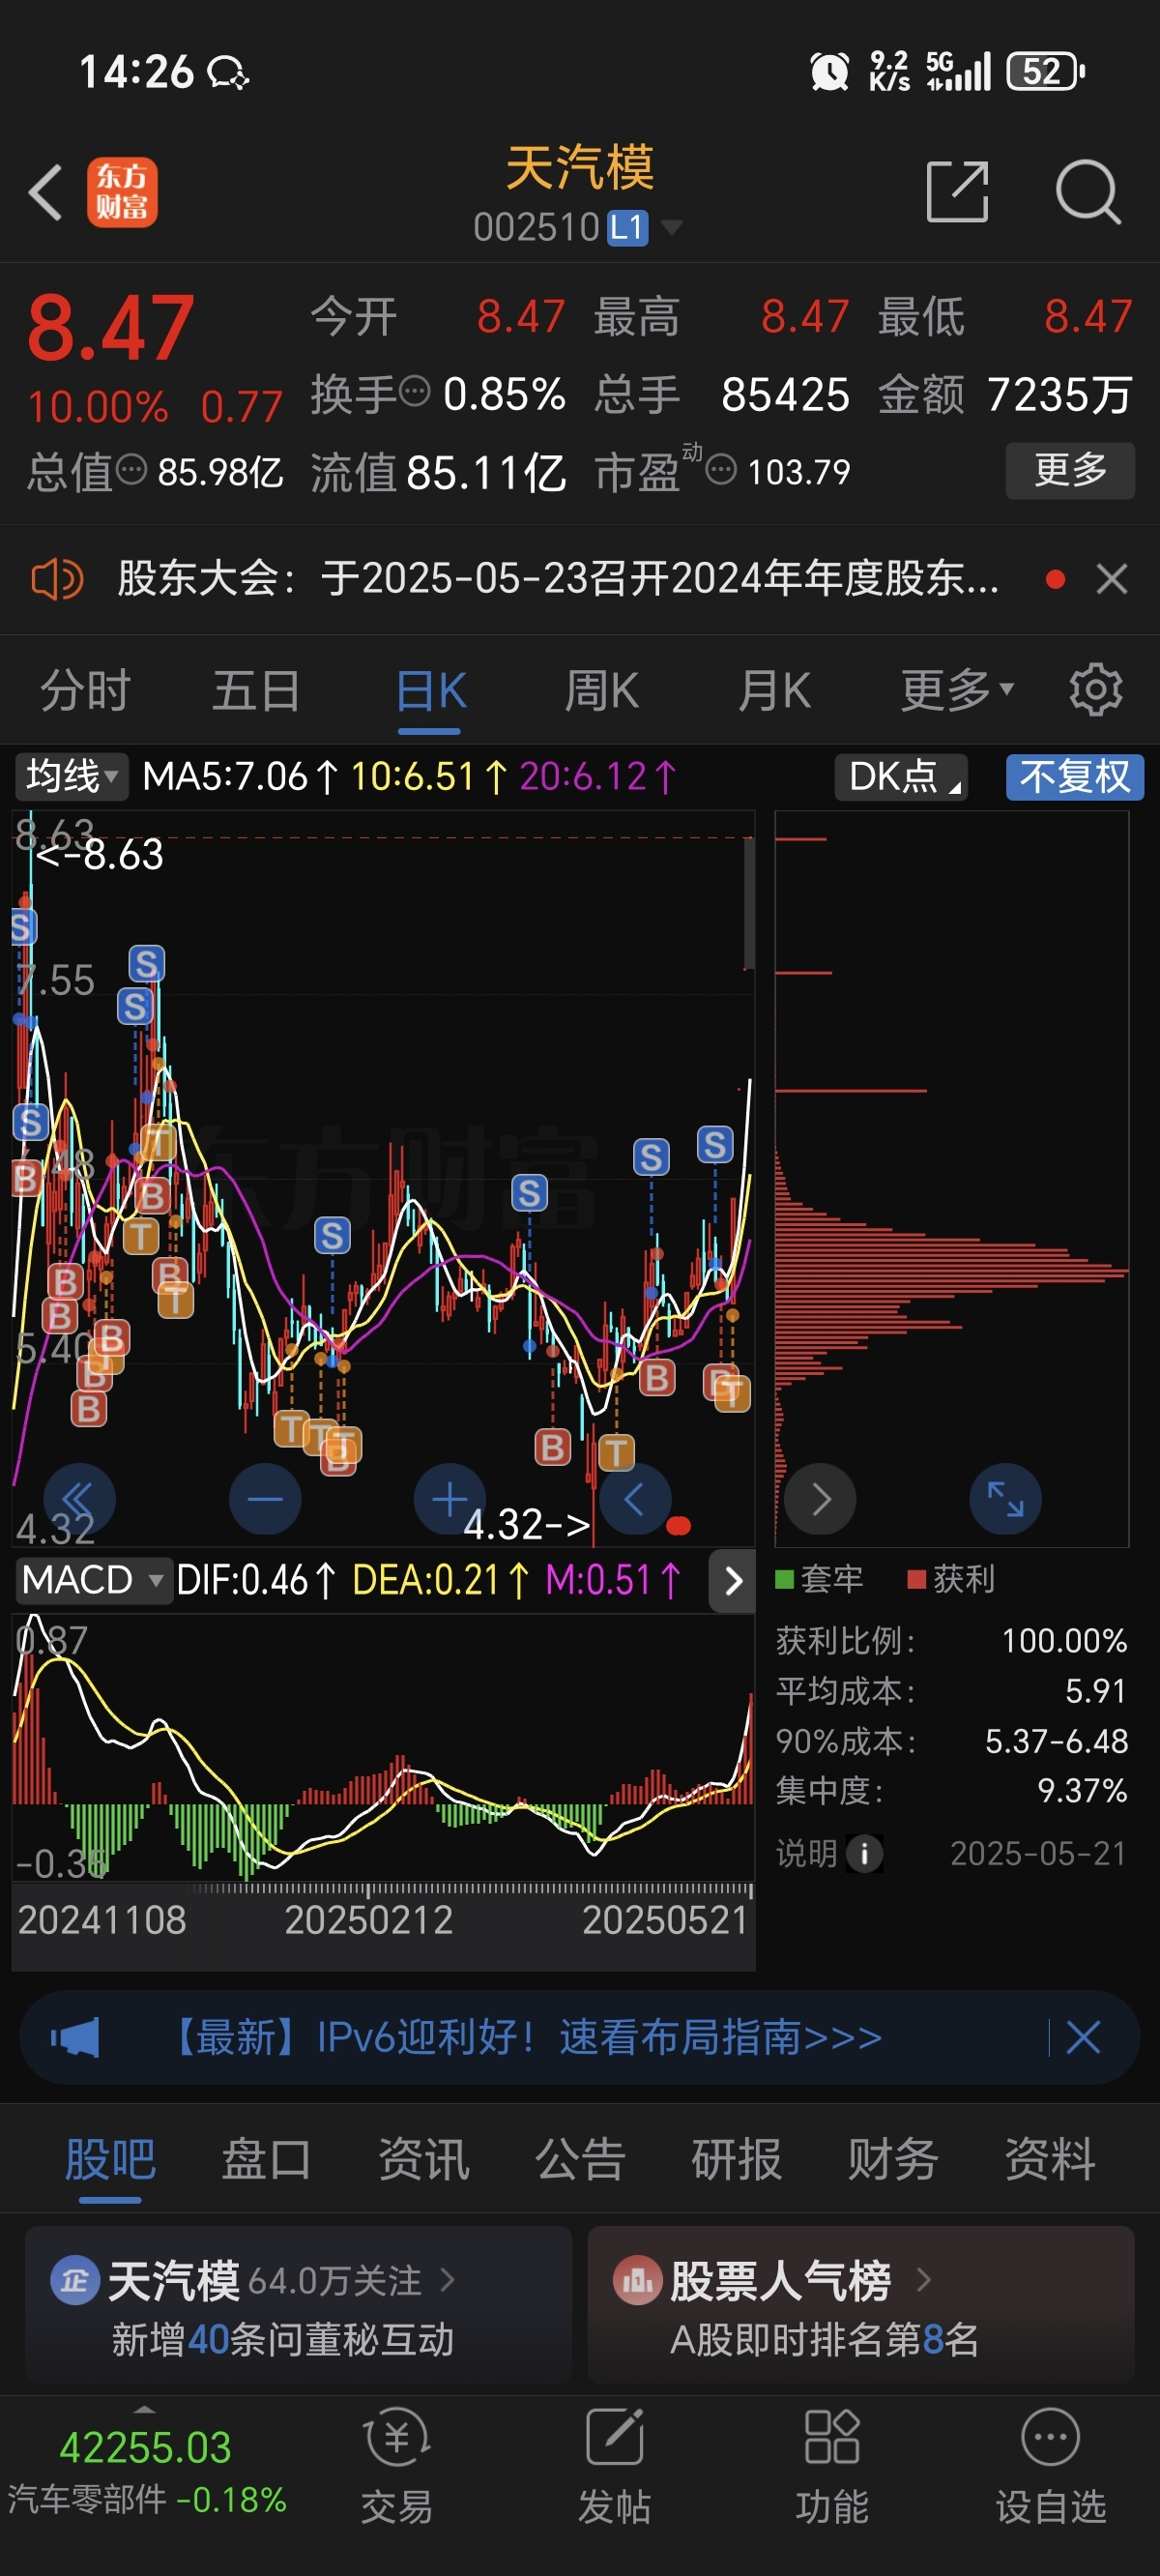The width and height of the screenshot is (1160, 2576).
Task: Tap the 汽车零部件 index 42255.03
Action: pyautogui.click(x=145, y=2470)
